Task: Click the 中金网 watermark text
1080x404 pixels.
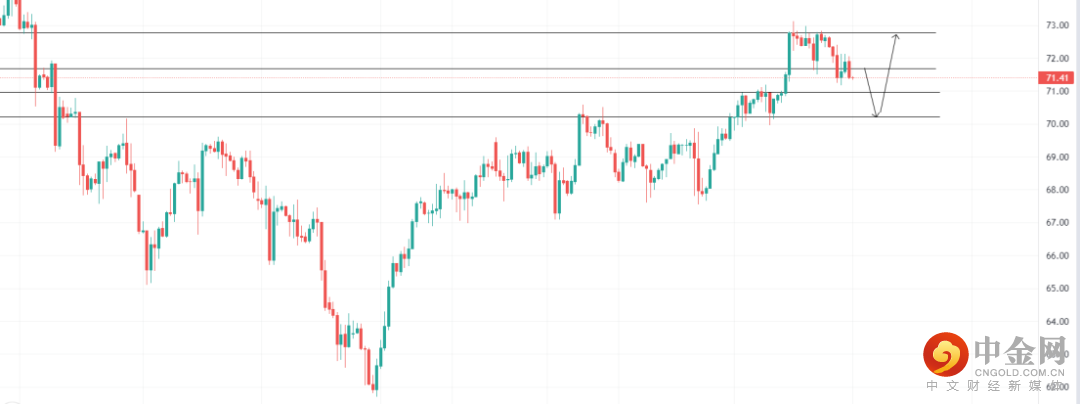Action: pyautogui.click(x=1018, y=350)
